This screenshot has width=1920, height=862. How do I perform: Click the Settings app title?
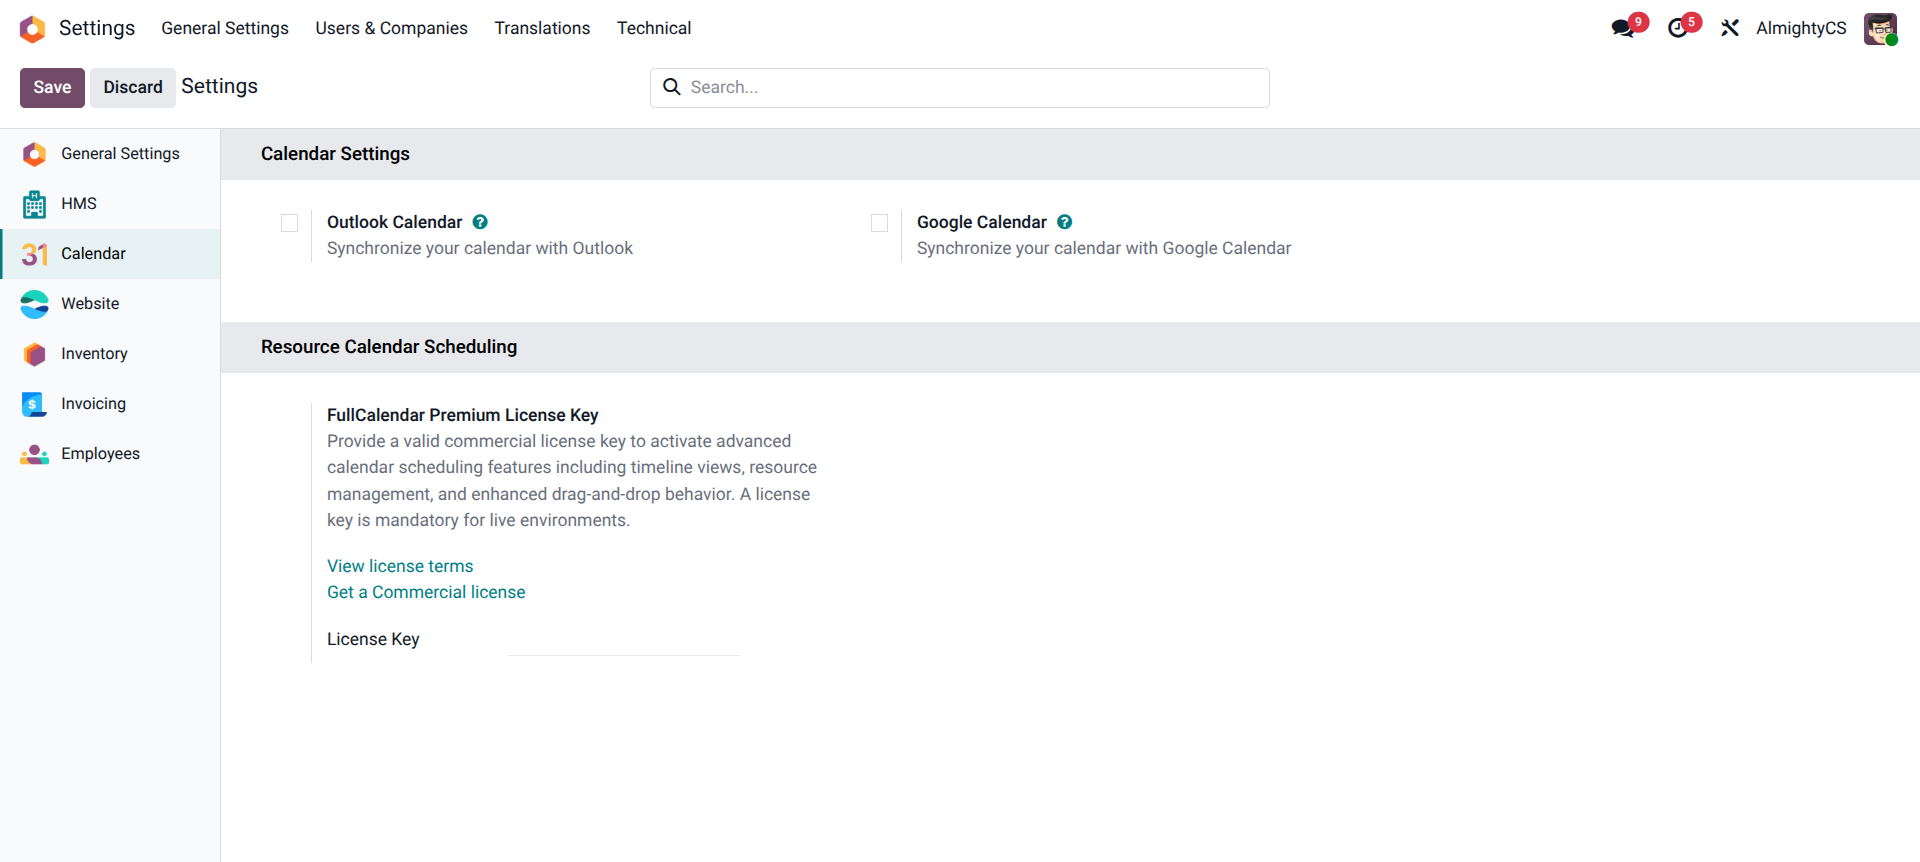[x=97, y=28]
